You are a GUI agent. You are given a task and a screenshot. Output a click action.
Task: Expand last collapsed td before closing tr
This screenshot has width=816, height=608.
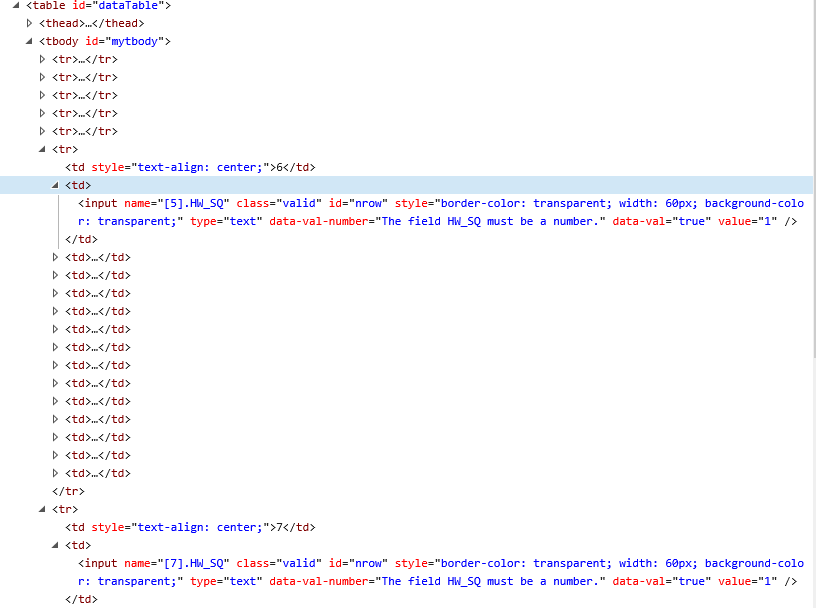click(55, 473)
